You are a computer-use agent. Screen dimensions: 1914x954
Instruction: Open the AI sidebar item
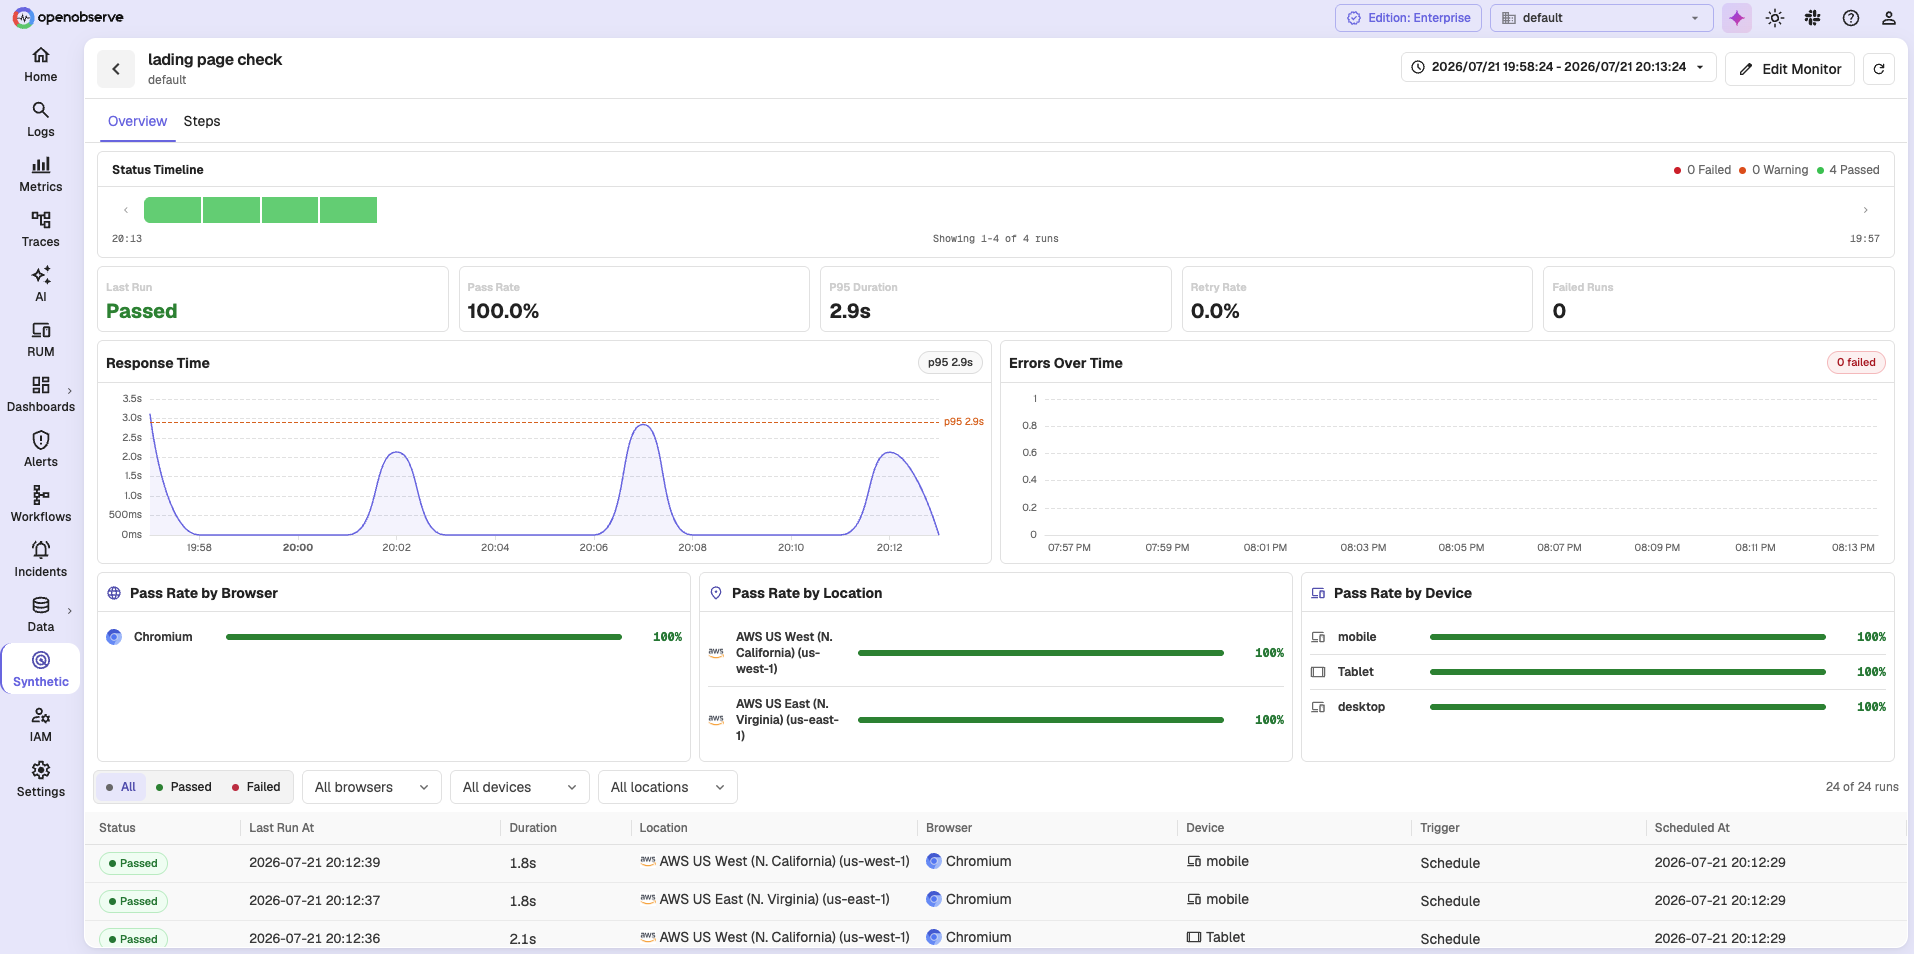[41, 284]
